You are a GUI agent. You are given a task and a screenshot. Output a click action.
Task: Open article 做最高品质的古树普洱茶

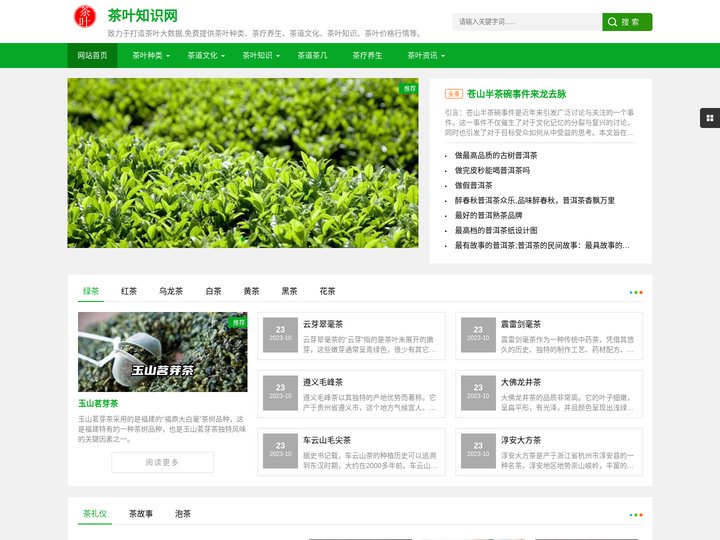tap(496, 156)
